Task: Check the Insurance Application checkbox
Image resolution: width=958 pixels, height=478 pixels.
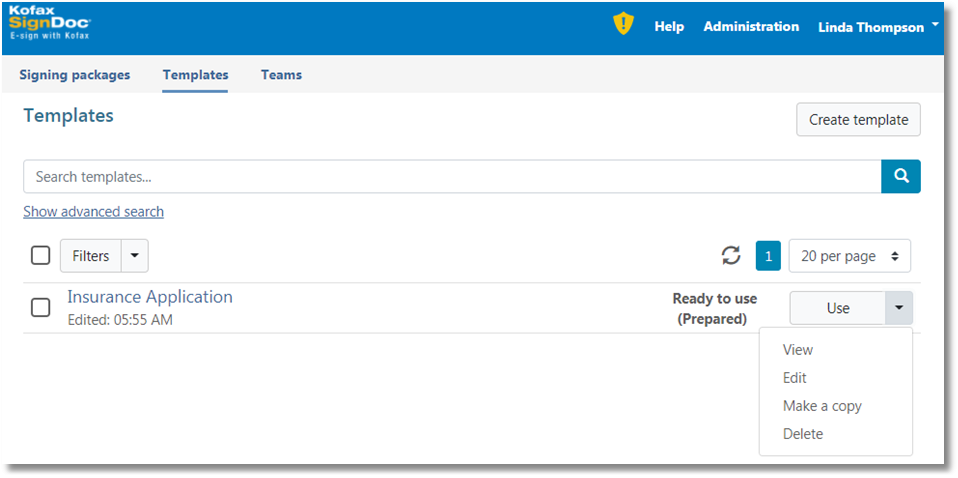Action: [x=40, y=307]
